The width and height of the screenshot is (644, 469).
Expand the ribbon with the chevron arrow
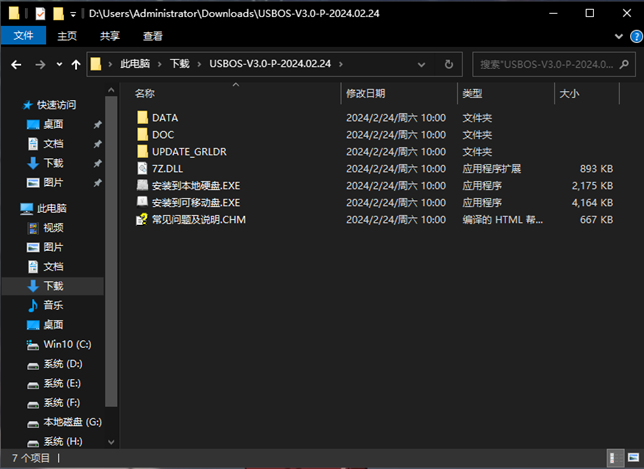(x=613, y=36)
